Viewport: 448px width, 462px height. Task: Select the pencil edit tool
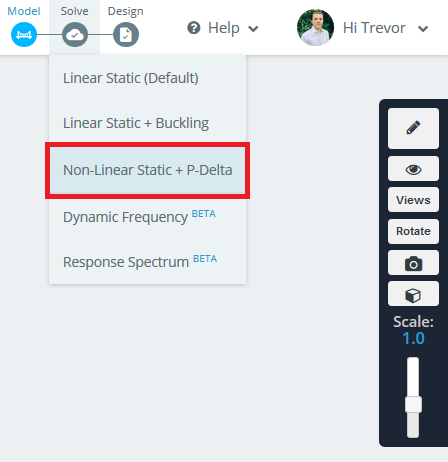[x=413, y=128]
